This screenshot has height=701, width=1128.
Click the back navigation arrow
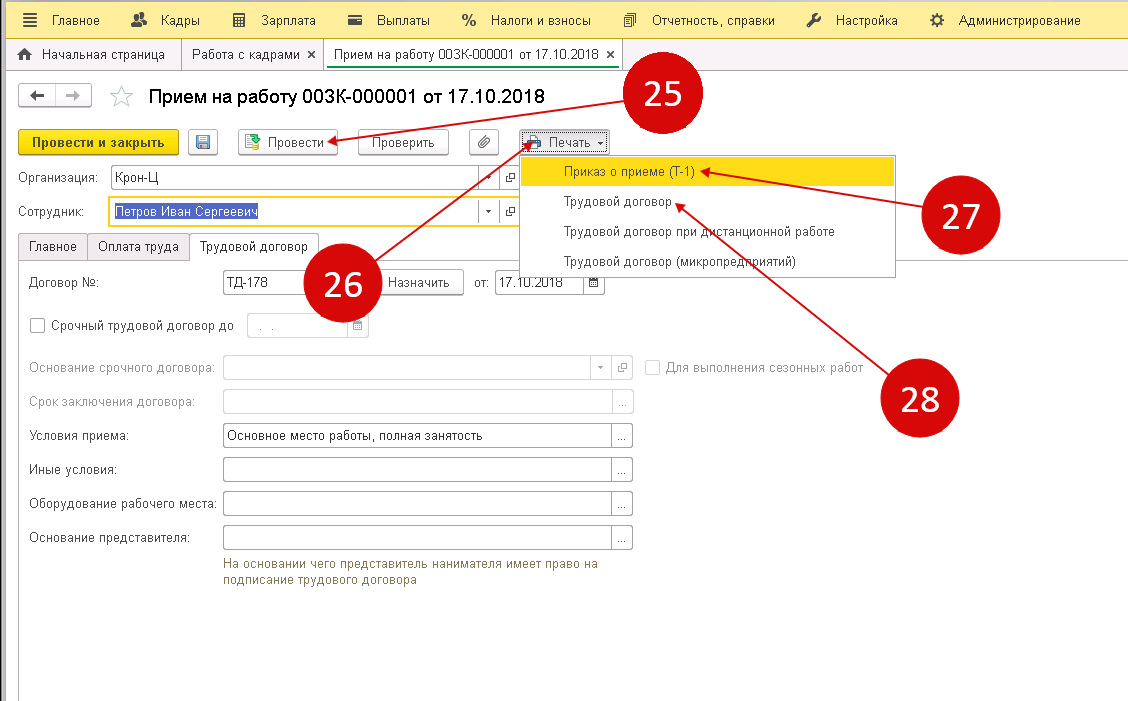tap(37, 96)
